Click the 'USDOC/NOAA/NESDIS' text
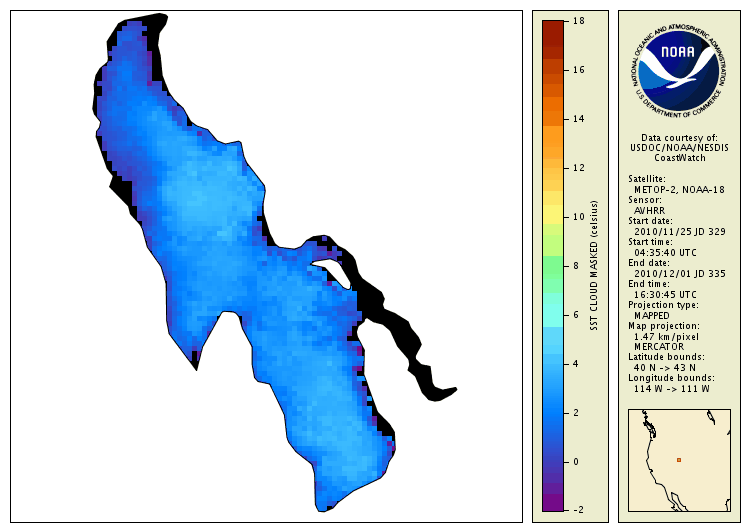 click(x=679, y=148)
